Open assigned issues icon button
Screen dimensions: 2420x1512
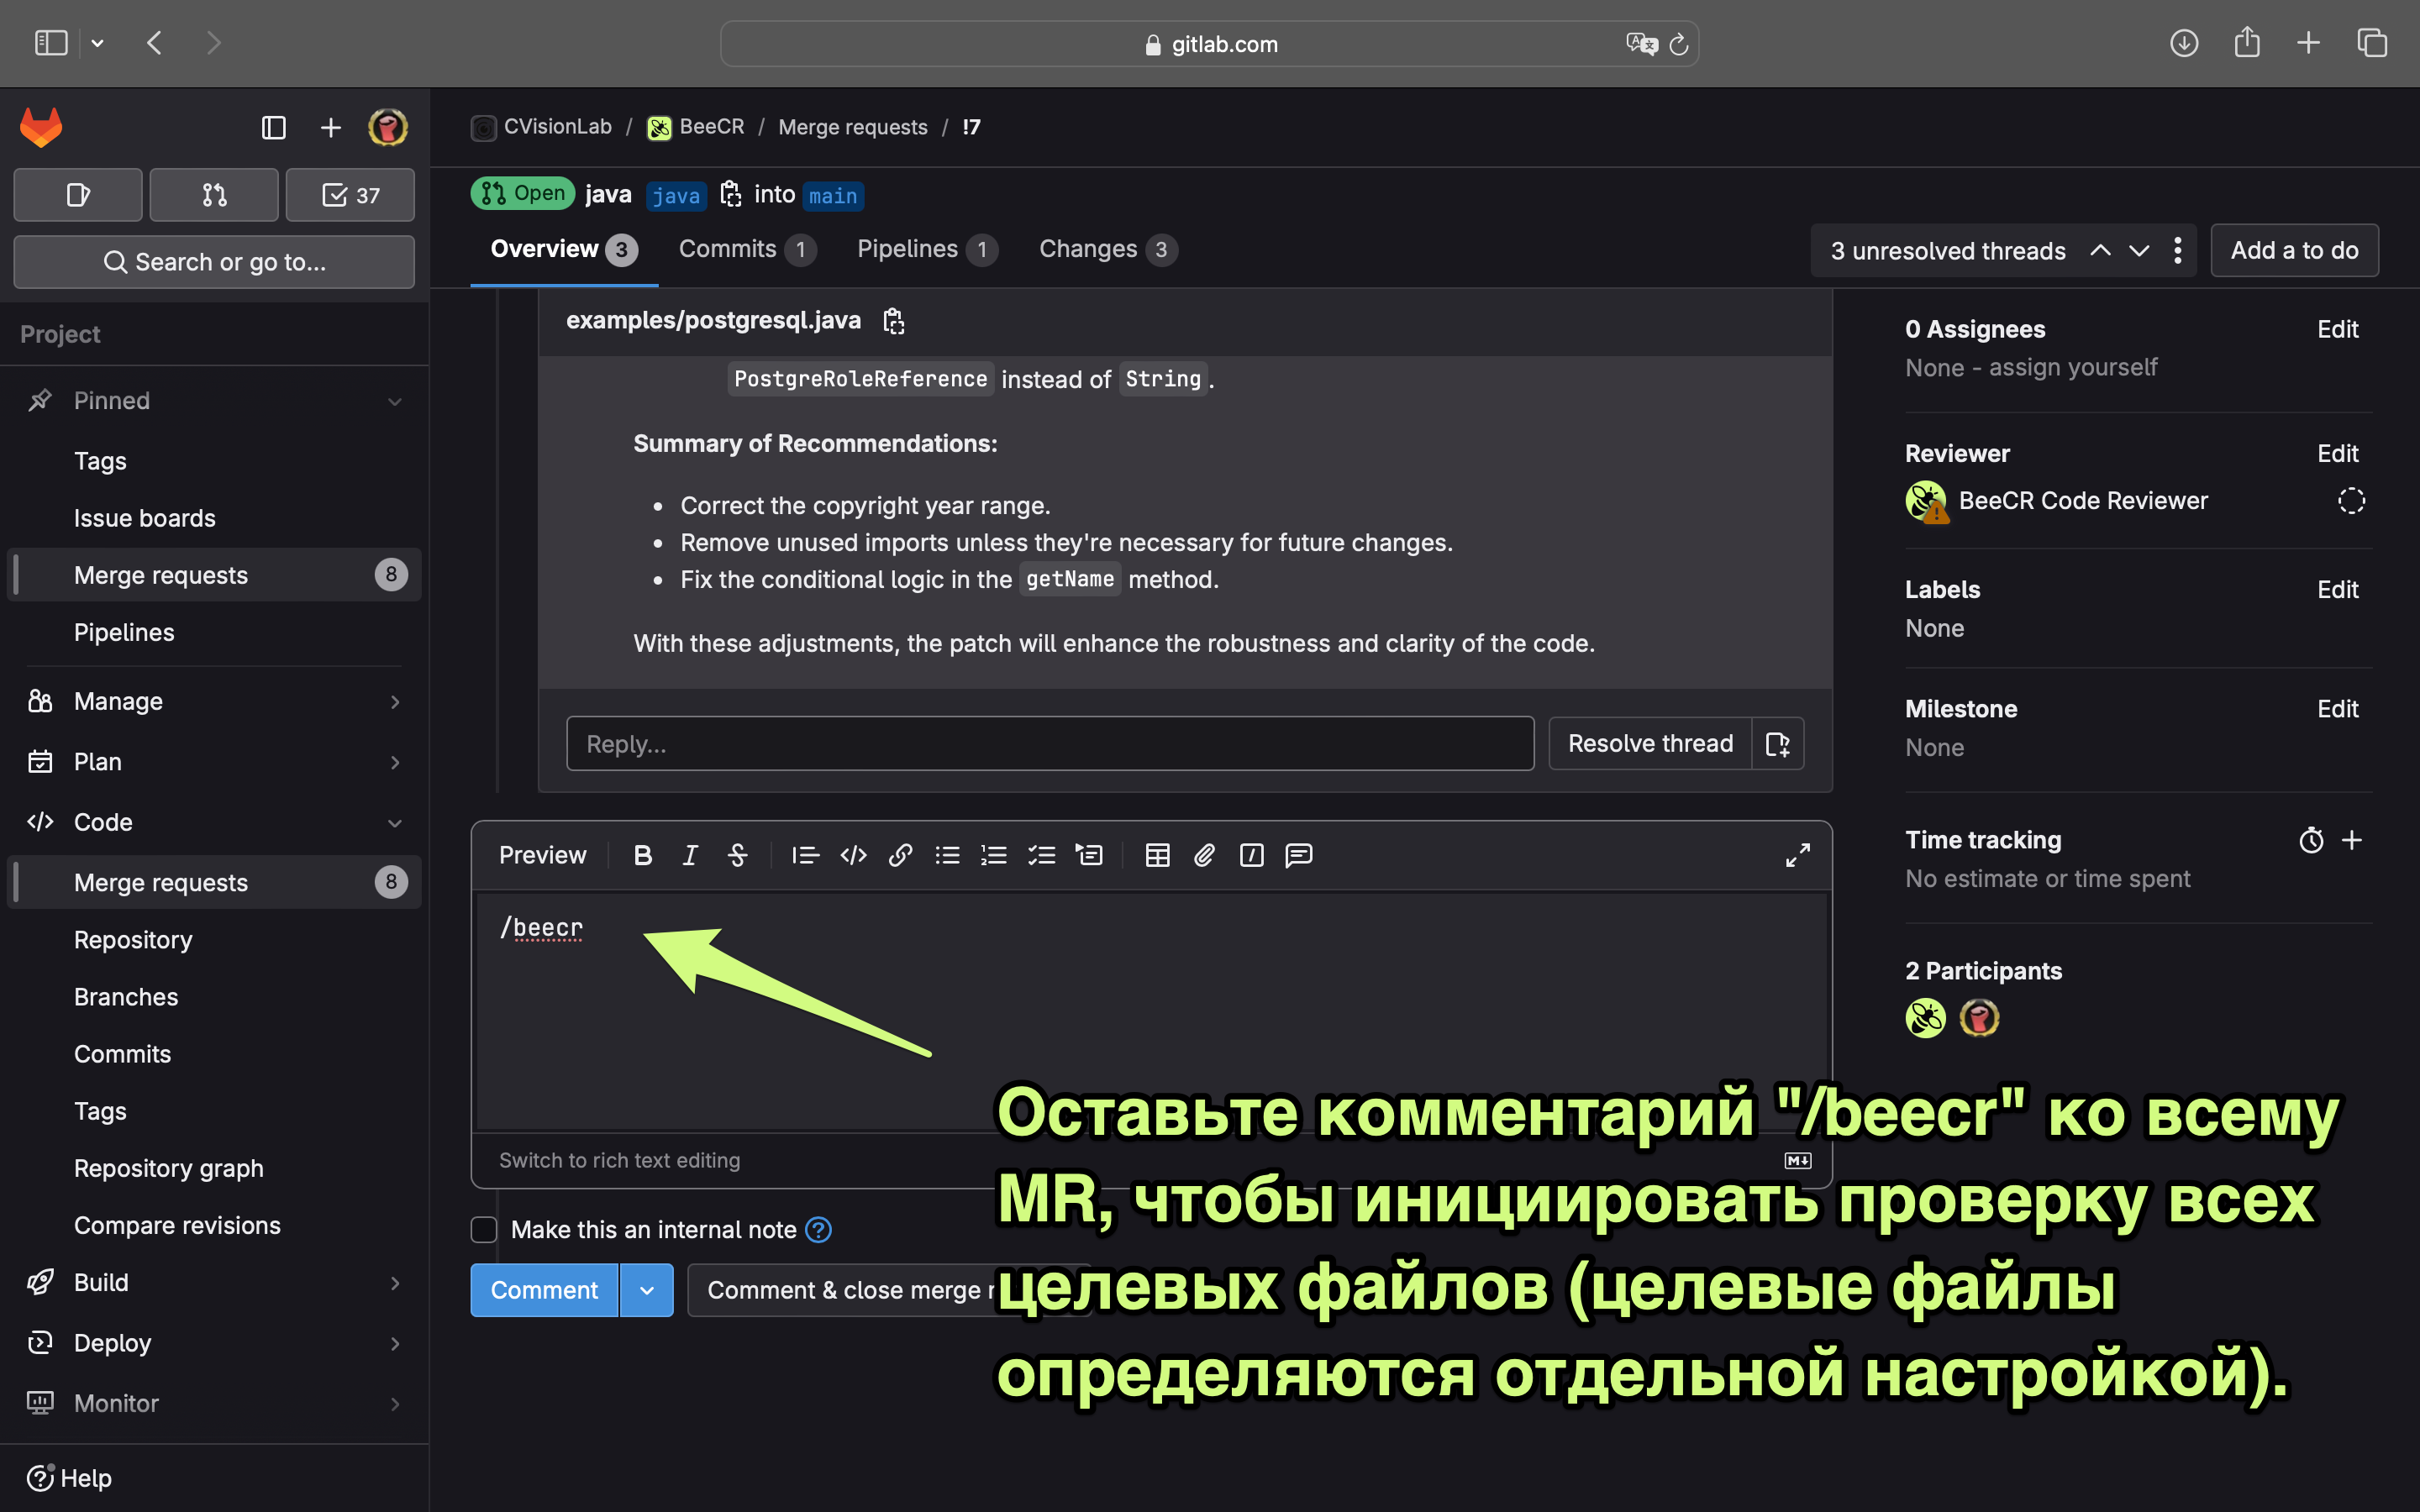[78, 195]
